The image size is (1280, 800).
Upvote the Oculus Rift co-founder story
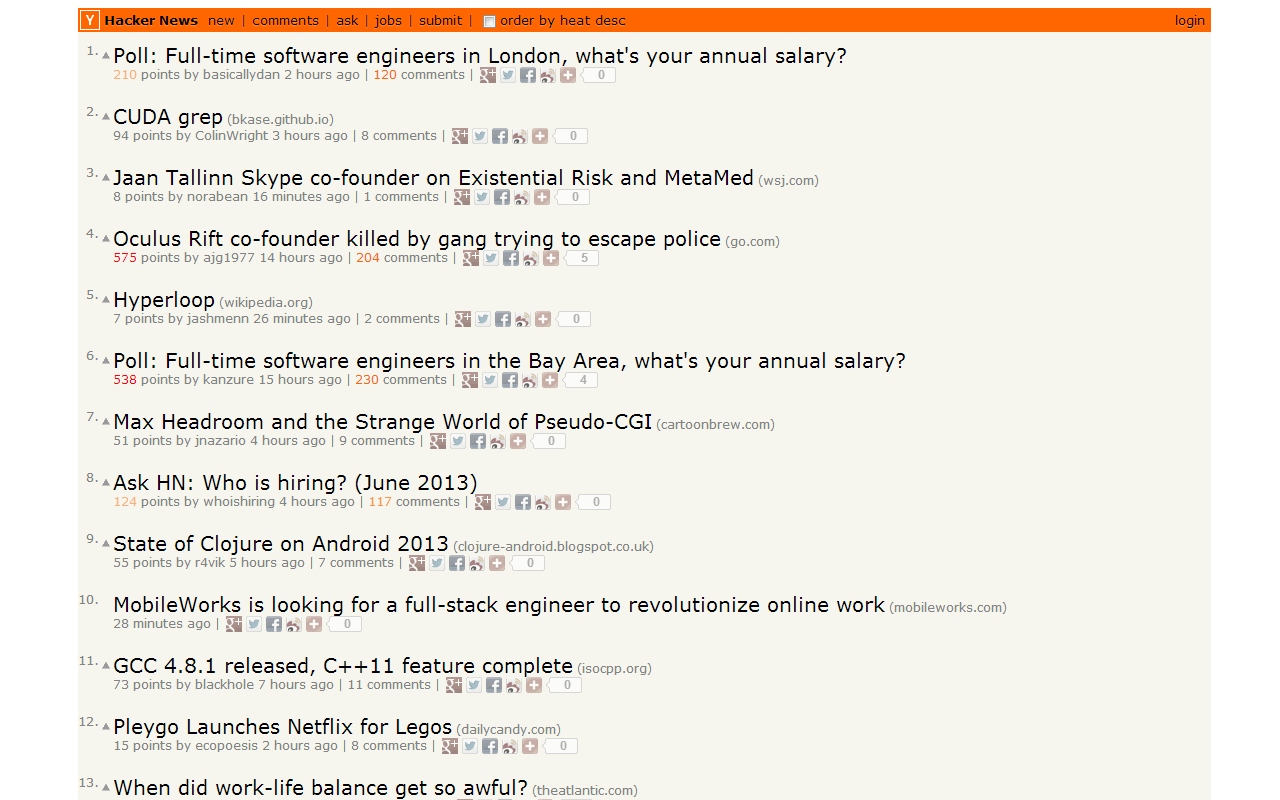tap(106, 239)
